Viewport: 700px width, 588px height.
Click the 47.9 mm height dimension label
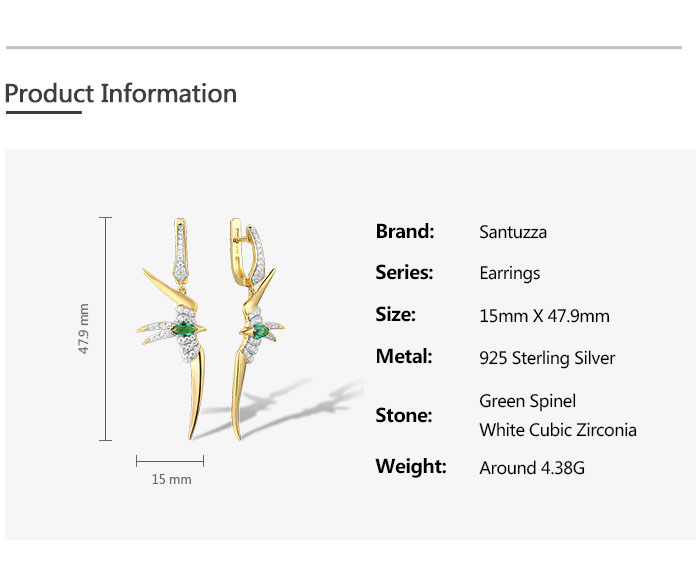pos(85,329)
